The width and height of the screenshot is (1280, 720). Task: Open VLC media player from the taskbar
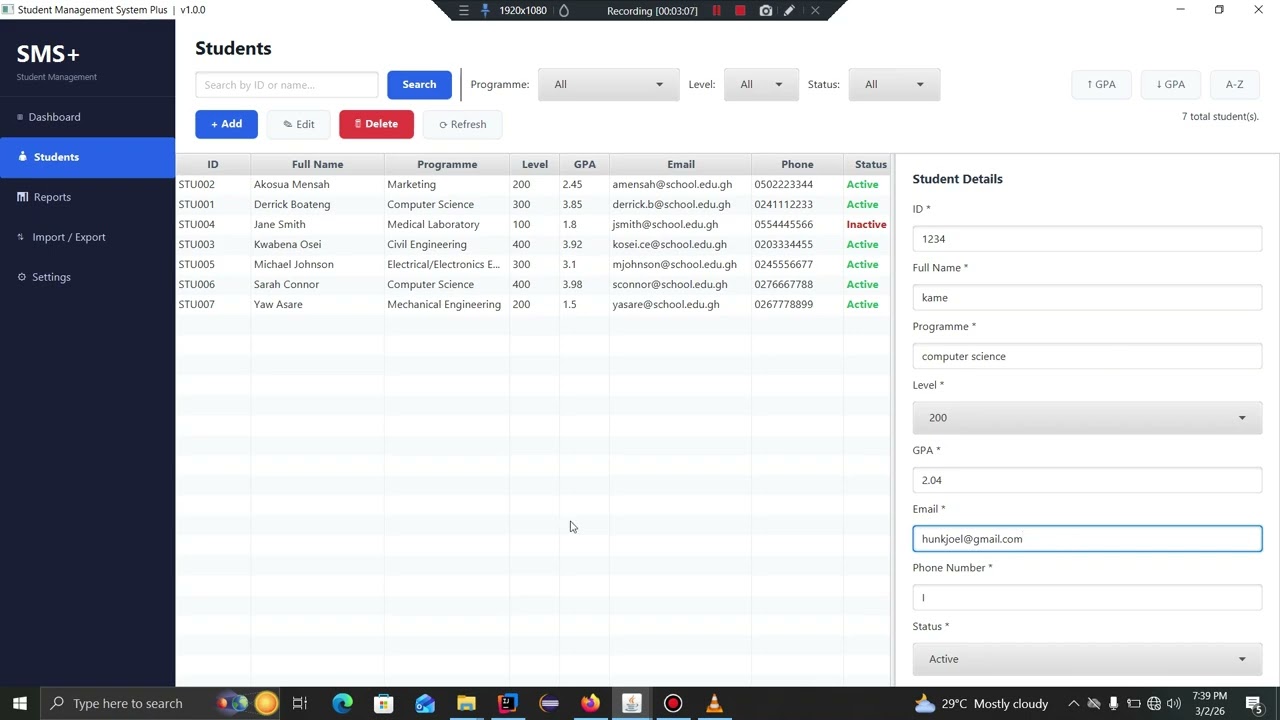coord(714,704)
